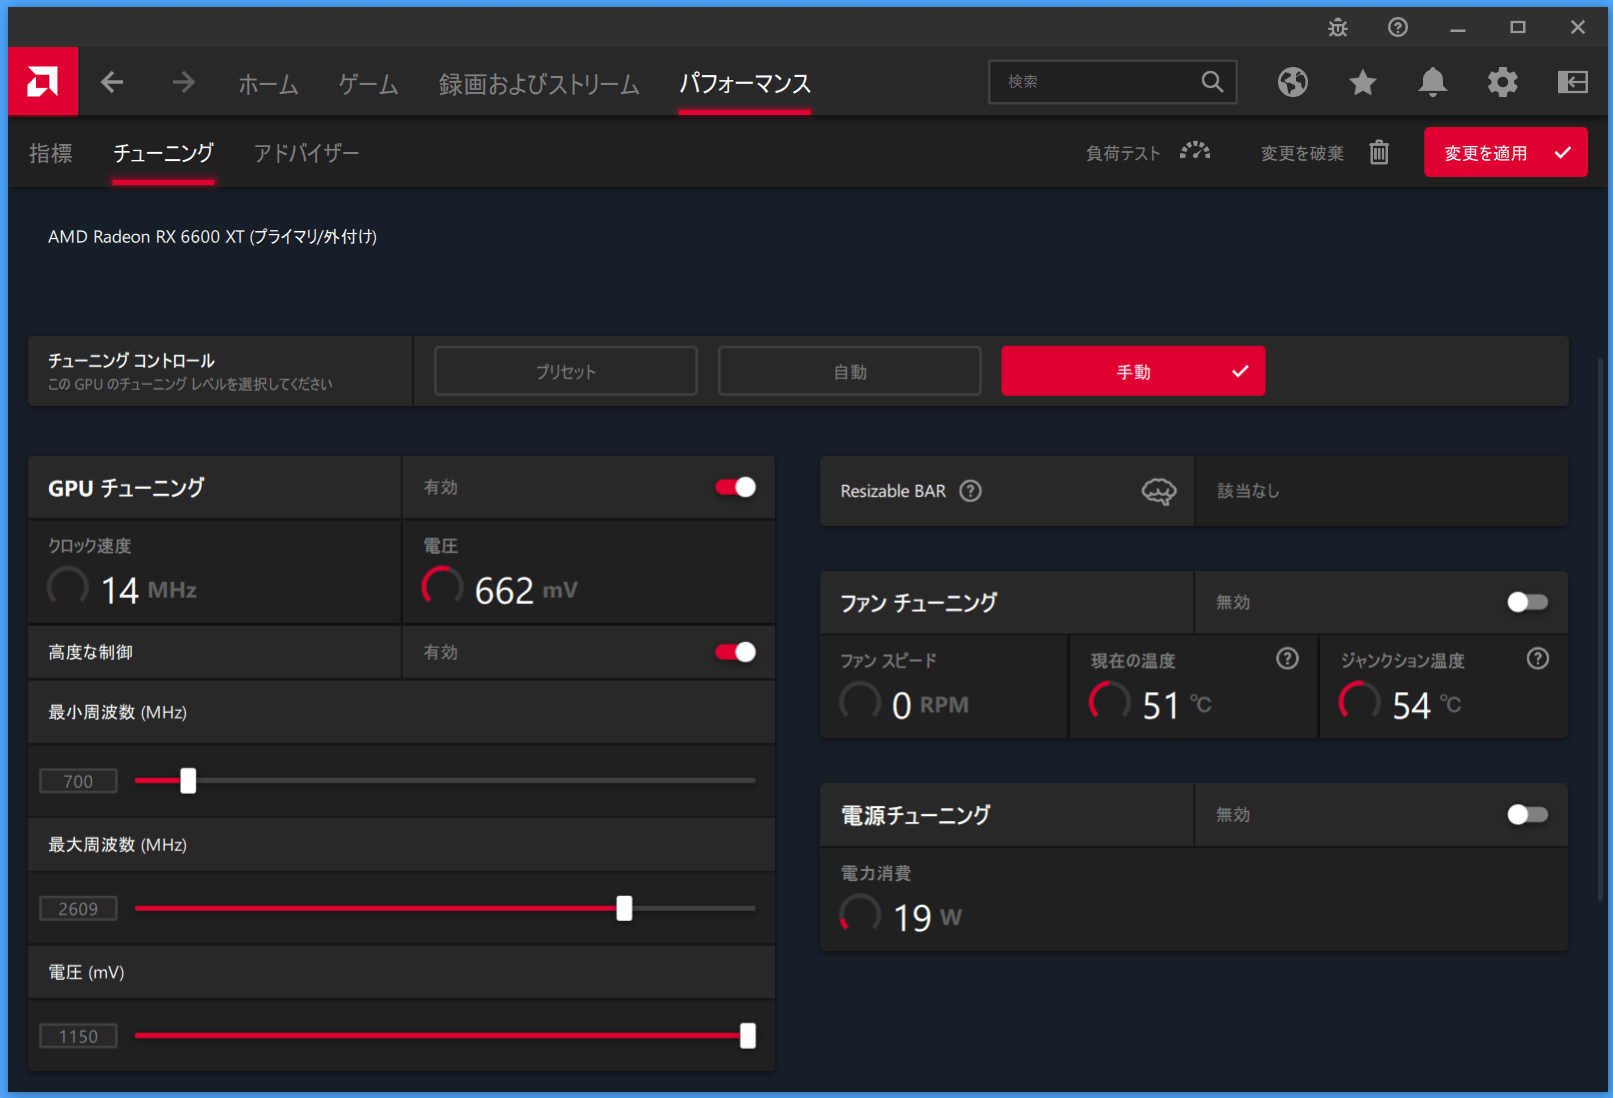This screenshot has height=1098, width=1613.
Task: Switch to チューニング sub-tab
Action: point(163,153)
